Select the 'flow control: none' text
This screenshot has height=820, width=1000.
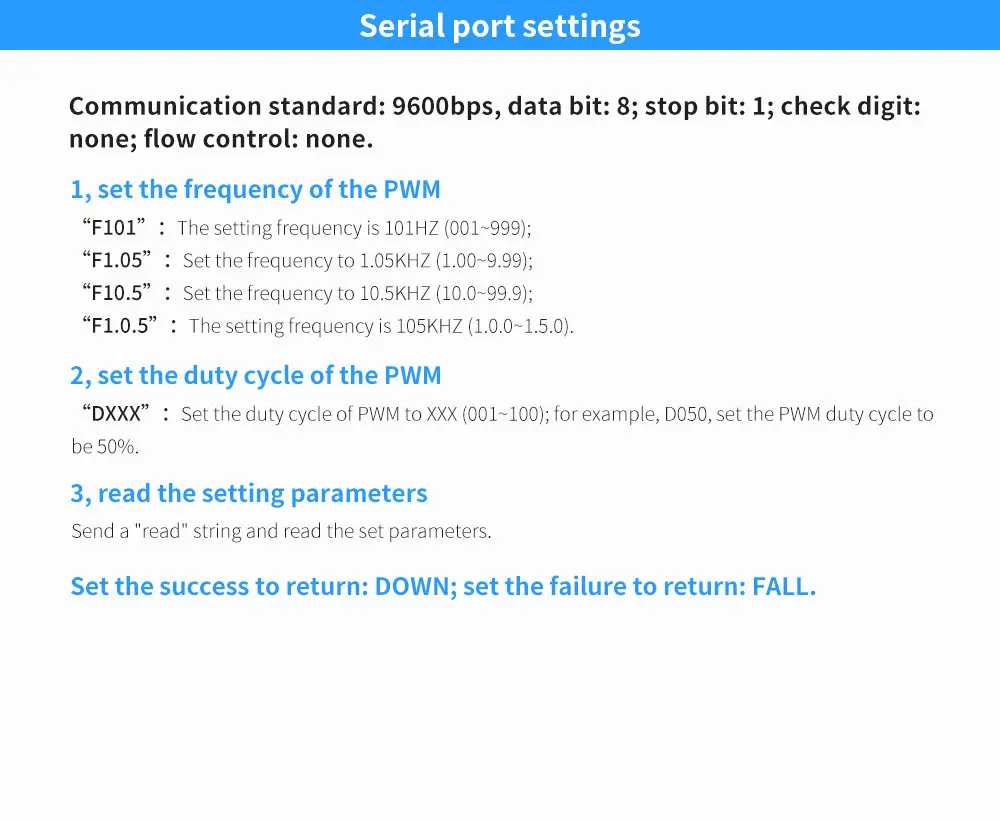point(258,139)
